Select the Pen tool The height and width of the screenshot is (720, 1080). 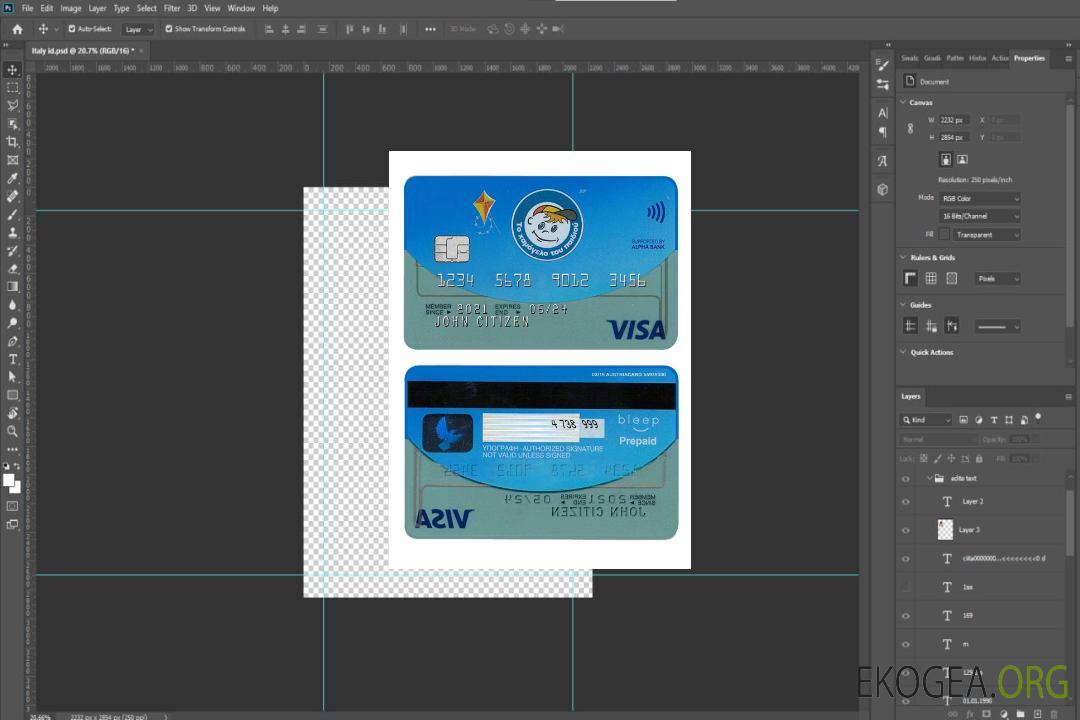tap(12, 341)
